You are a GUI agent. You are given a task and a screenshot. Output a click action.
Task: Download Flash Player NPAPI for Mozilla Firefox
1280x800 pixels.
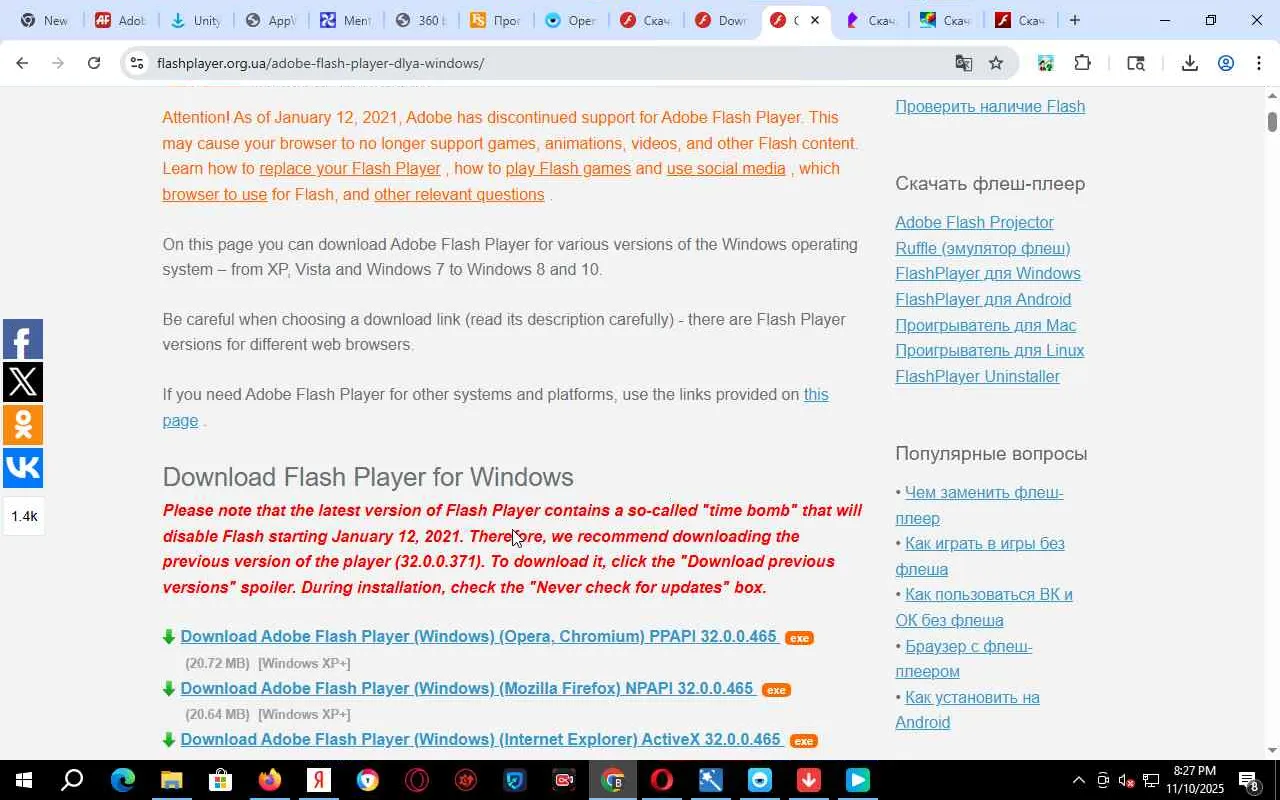[x=467, y=689]
